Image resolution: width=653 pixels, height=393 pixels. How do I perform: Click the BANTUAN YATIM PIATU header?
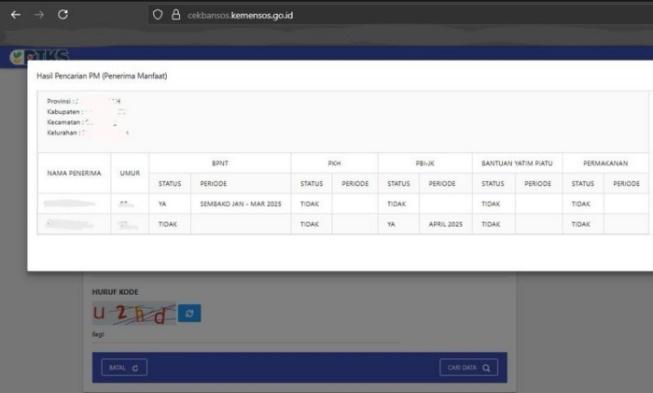517,163
